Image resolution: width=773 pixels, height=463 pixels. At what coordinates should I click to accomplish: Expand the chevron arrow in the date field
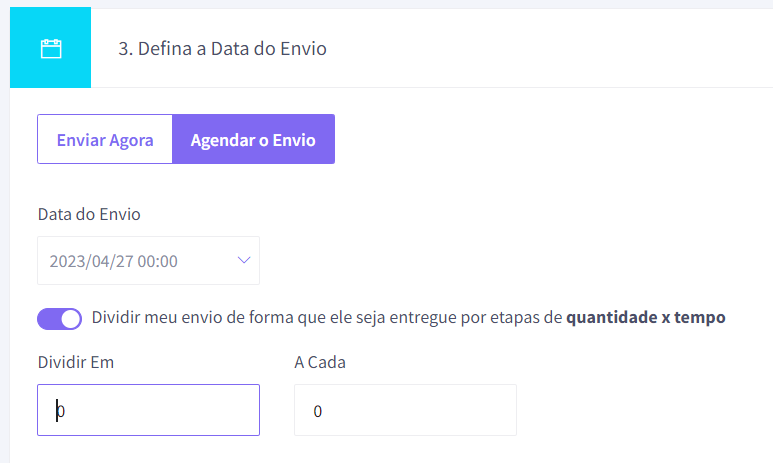click(244, 260)
